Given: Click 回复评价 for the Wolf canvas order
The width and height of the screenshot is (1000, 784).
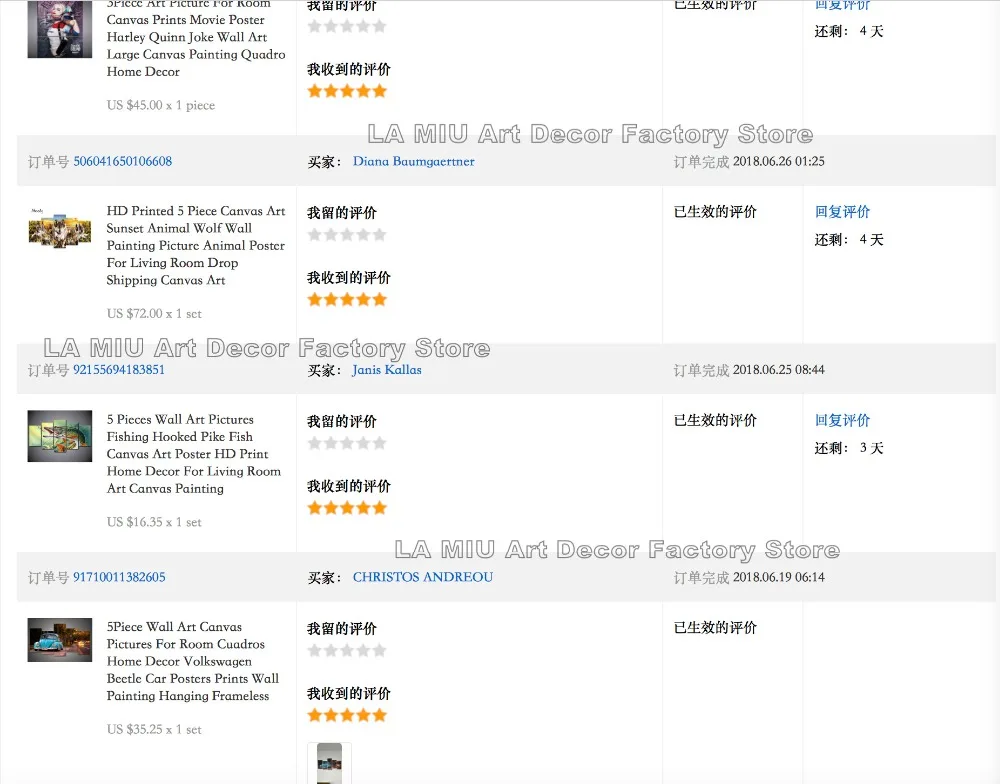Looking at the screenshot, I should click(842, 212).
